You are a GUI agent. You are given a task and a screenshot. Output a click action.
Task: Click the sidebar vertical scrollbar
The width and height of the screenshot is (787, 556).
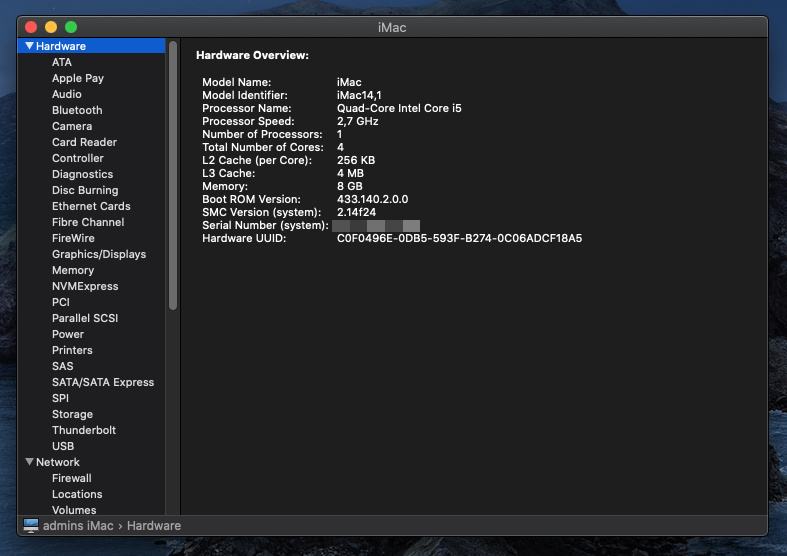pos(173,175)
